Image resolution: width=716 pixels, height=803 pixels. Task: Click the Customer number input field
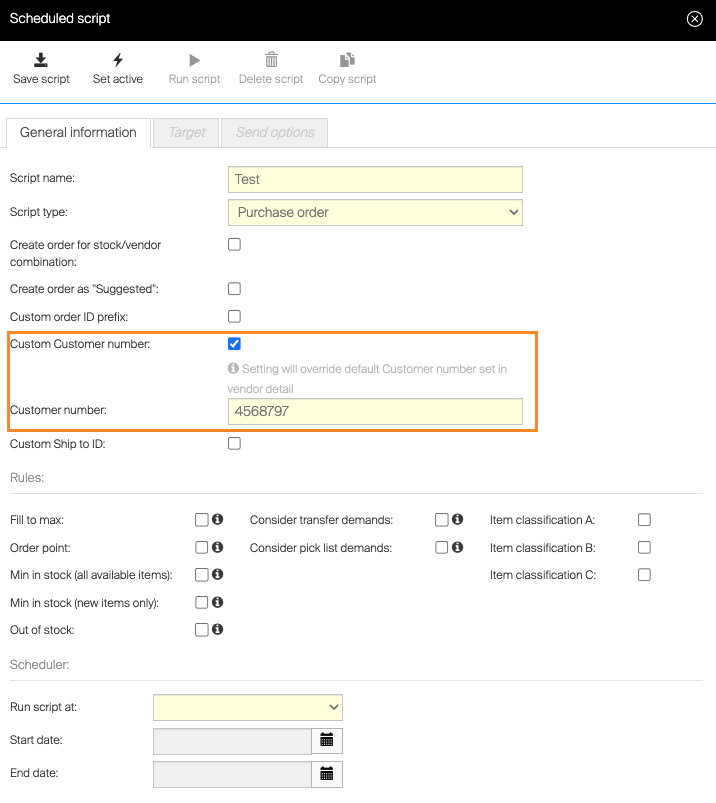pos(375,411)
